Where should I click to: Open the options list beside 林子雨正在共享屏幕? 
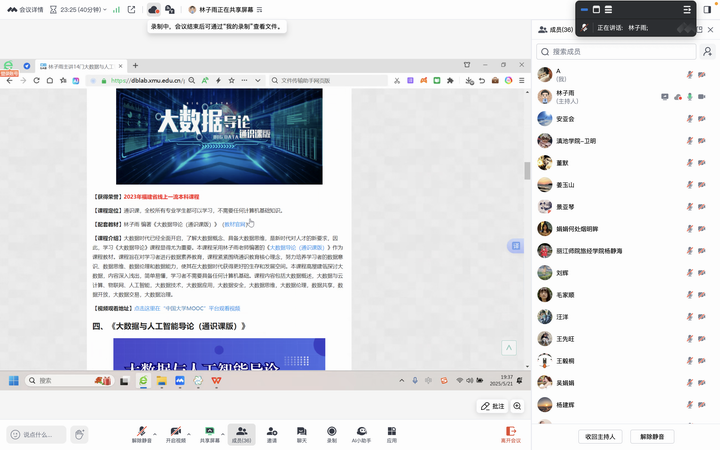tap(260, 10)
